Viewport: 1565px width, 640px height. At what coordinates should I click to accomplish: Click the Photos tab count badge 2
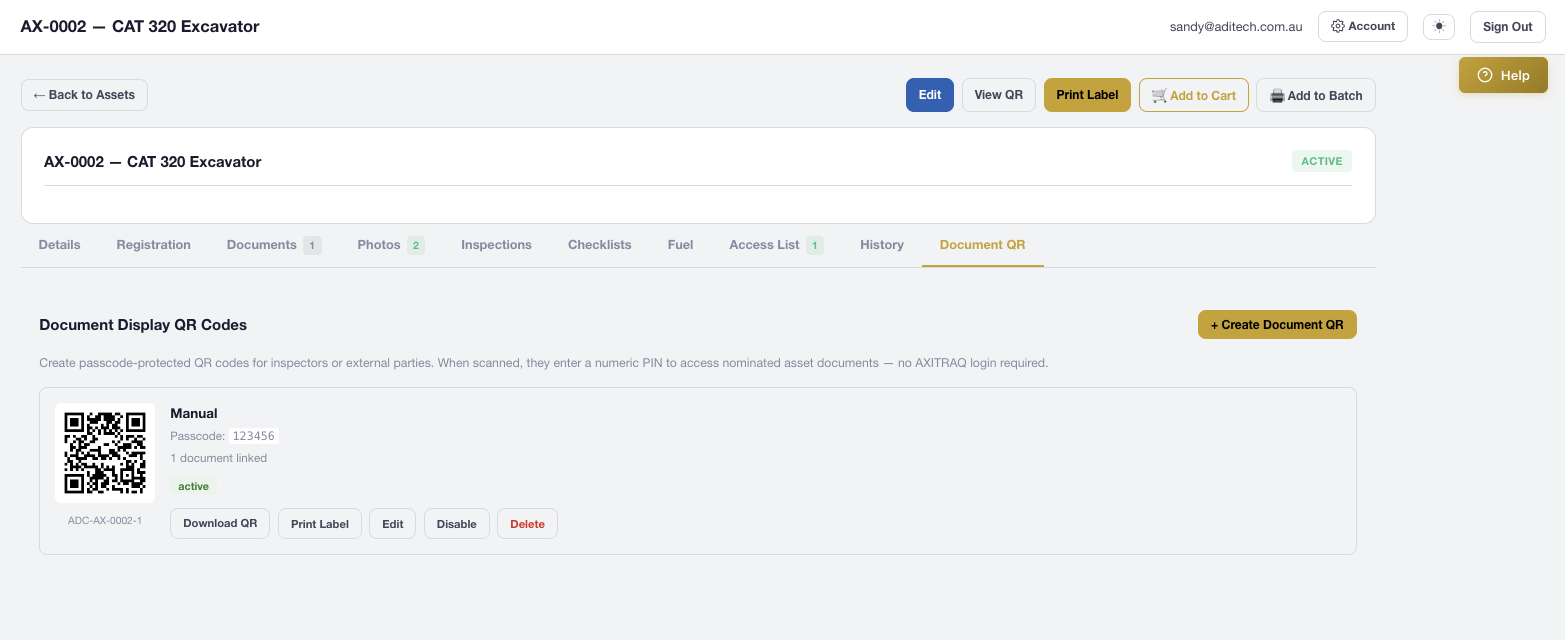(416, 245)
